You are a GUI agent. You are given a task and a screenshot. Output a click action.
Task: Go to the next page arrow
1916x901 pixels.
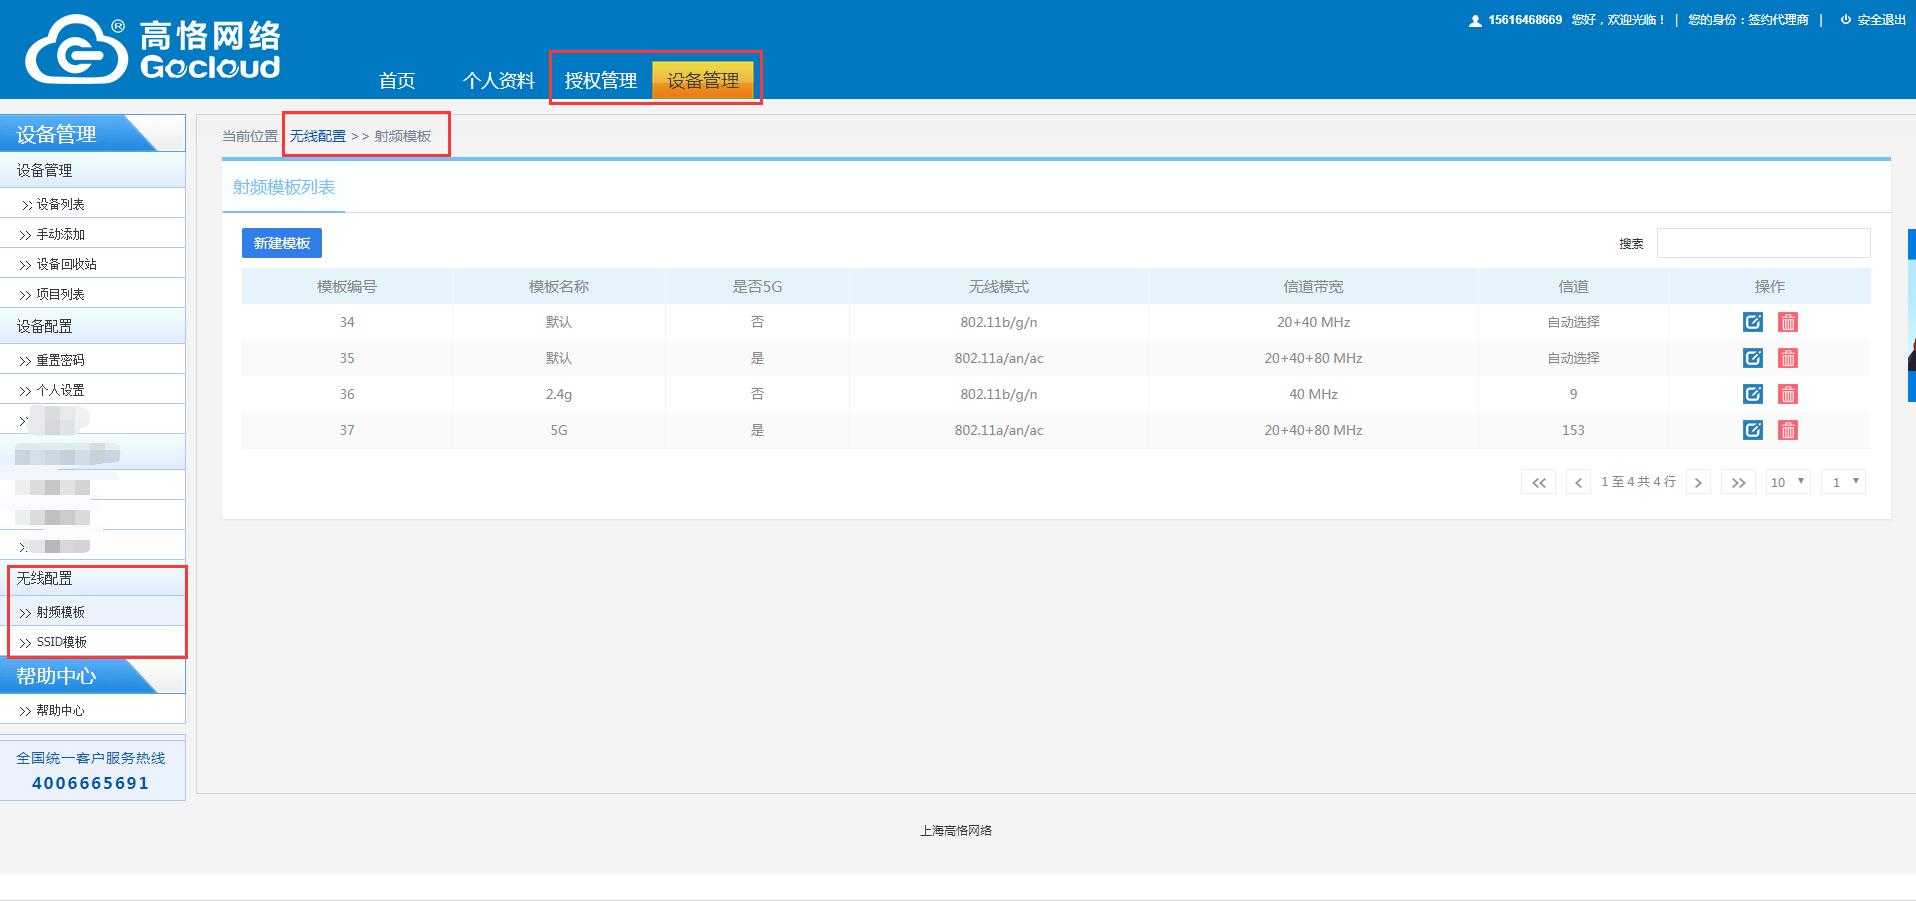point(1698,482)
